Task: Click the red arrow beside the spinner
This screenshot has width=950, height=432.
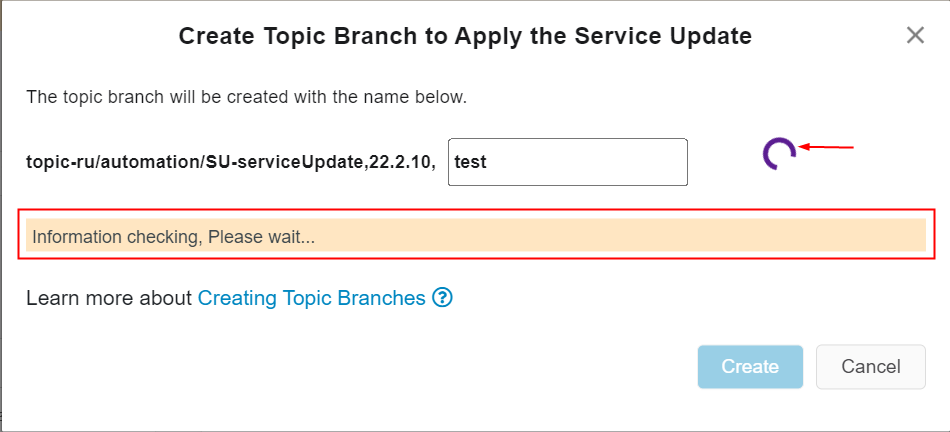Action: point(826,148)
